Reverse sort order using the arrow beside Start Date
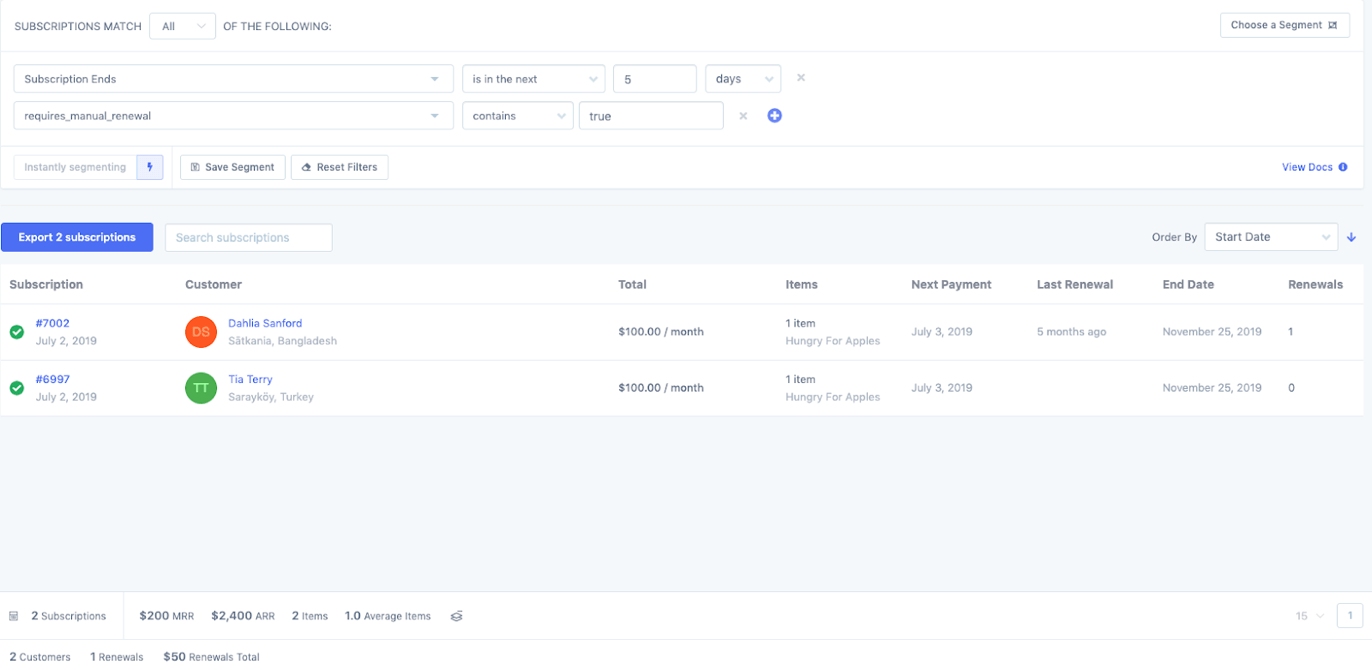This screenshot has width=1372, height=670. (1351, 237)
